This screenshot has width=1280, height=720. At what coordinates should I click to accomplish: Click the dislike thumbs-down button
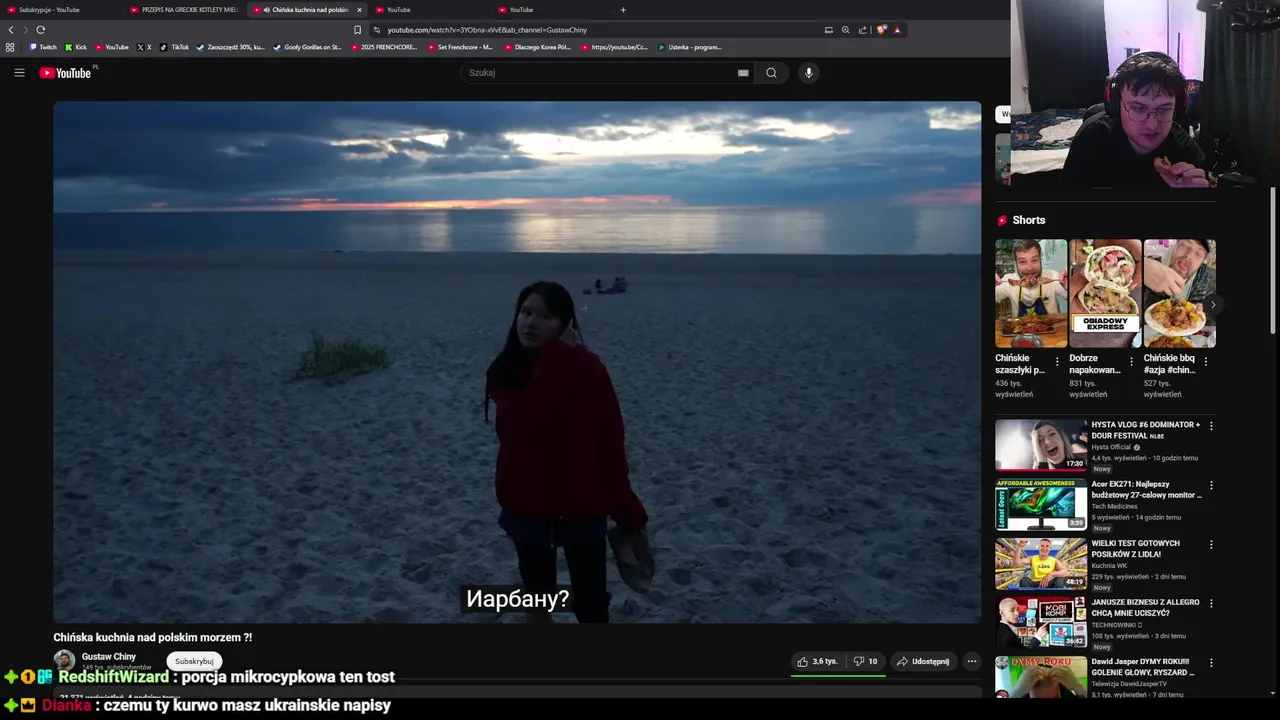(x=865, y=661)
